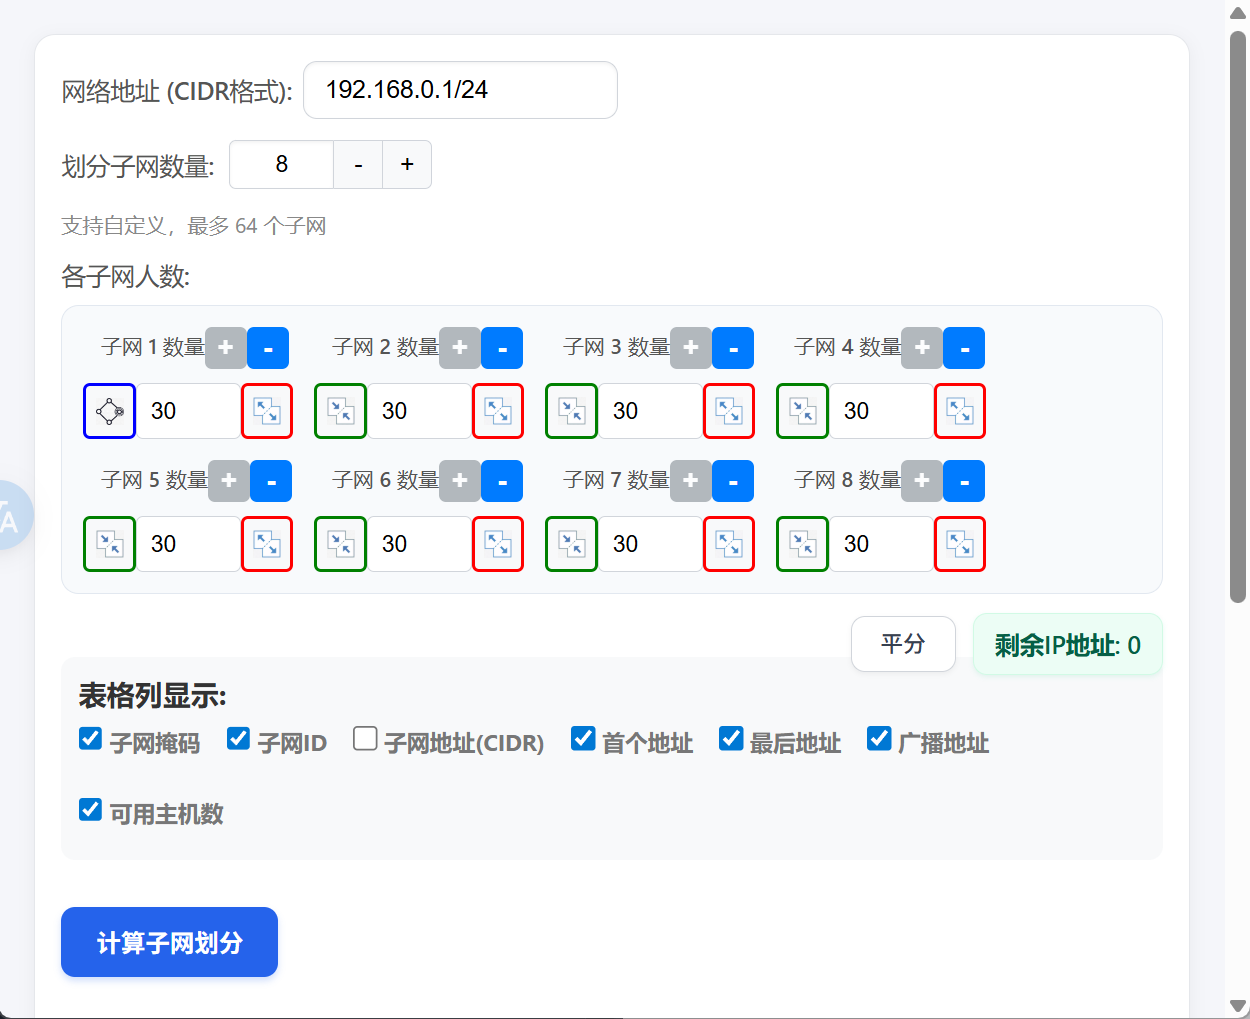Increase subnet count with the + stepper
The width and height of the screenshot is (1250, 1019).
point(407,165)
